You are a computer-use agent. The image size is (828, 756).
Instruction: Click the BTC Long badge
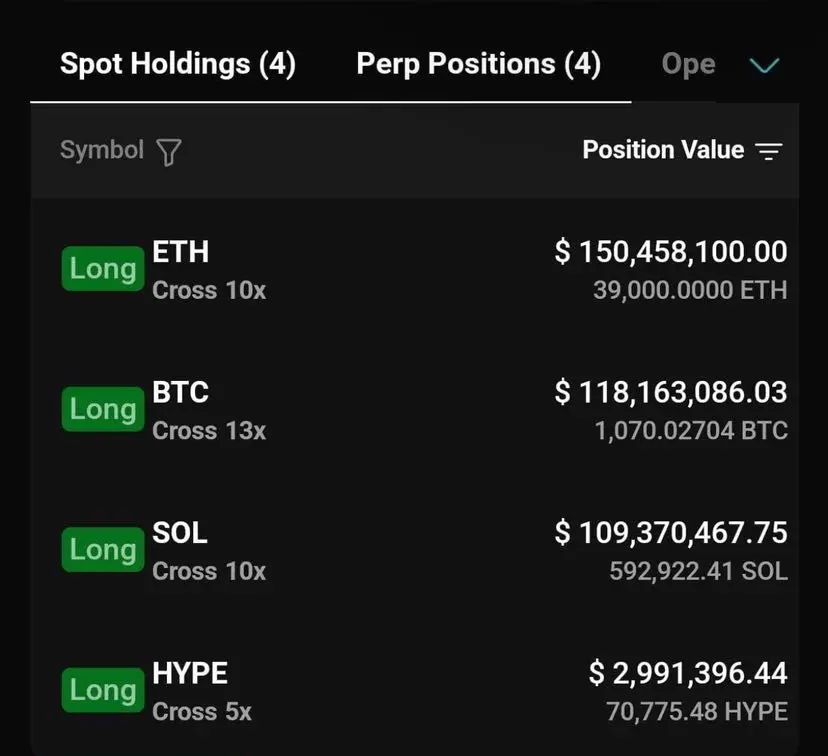[102, 410]
